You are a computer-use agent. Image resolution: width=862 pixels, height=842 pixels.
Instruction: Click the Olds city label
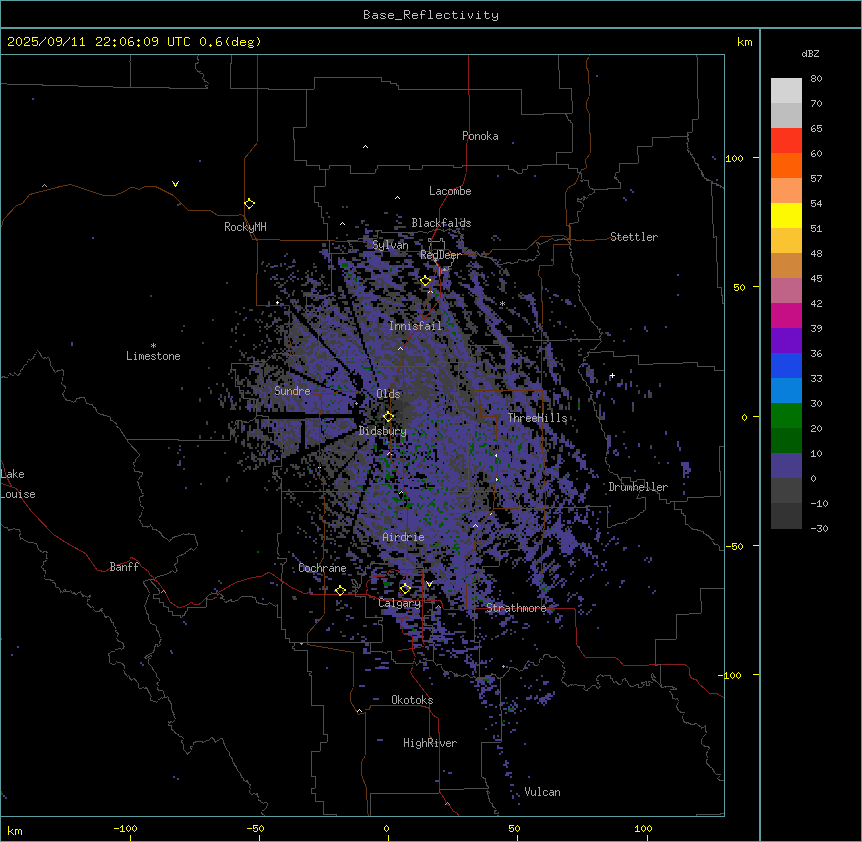tap(388, 394)
